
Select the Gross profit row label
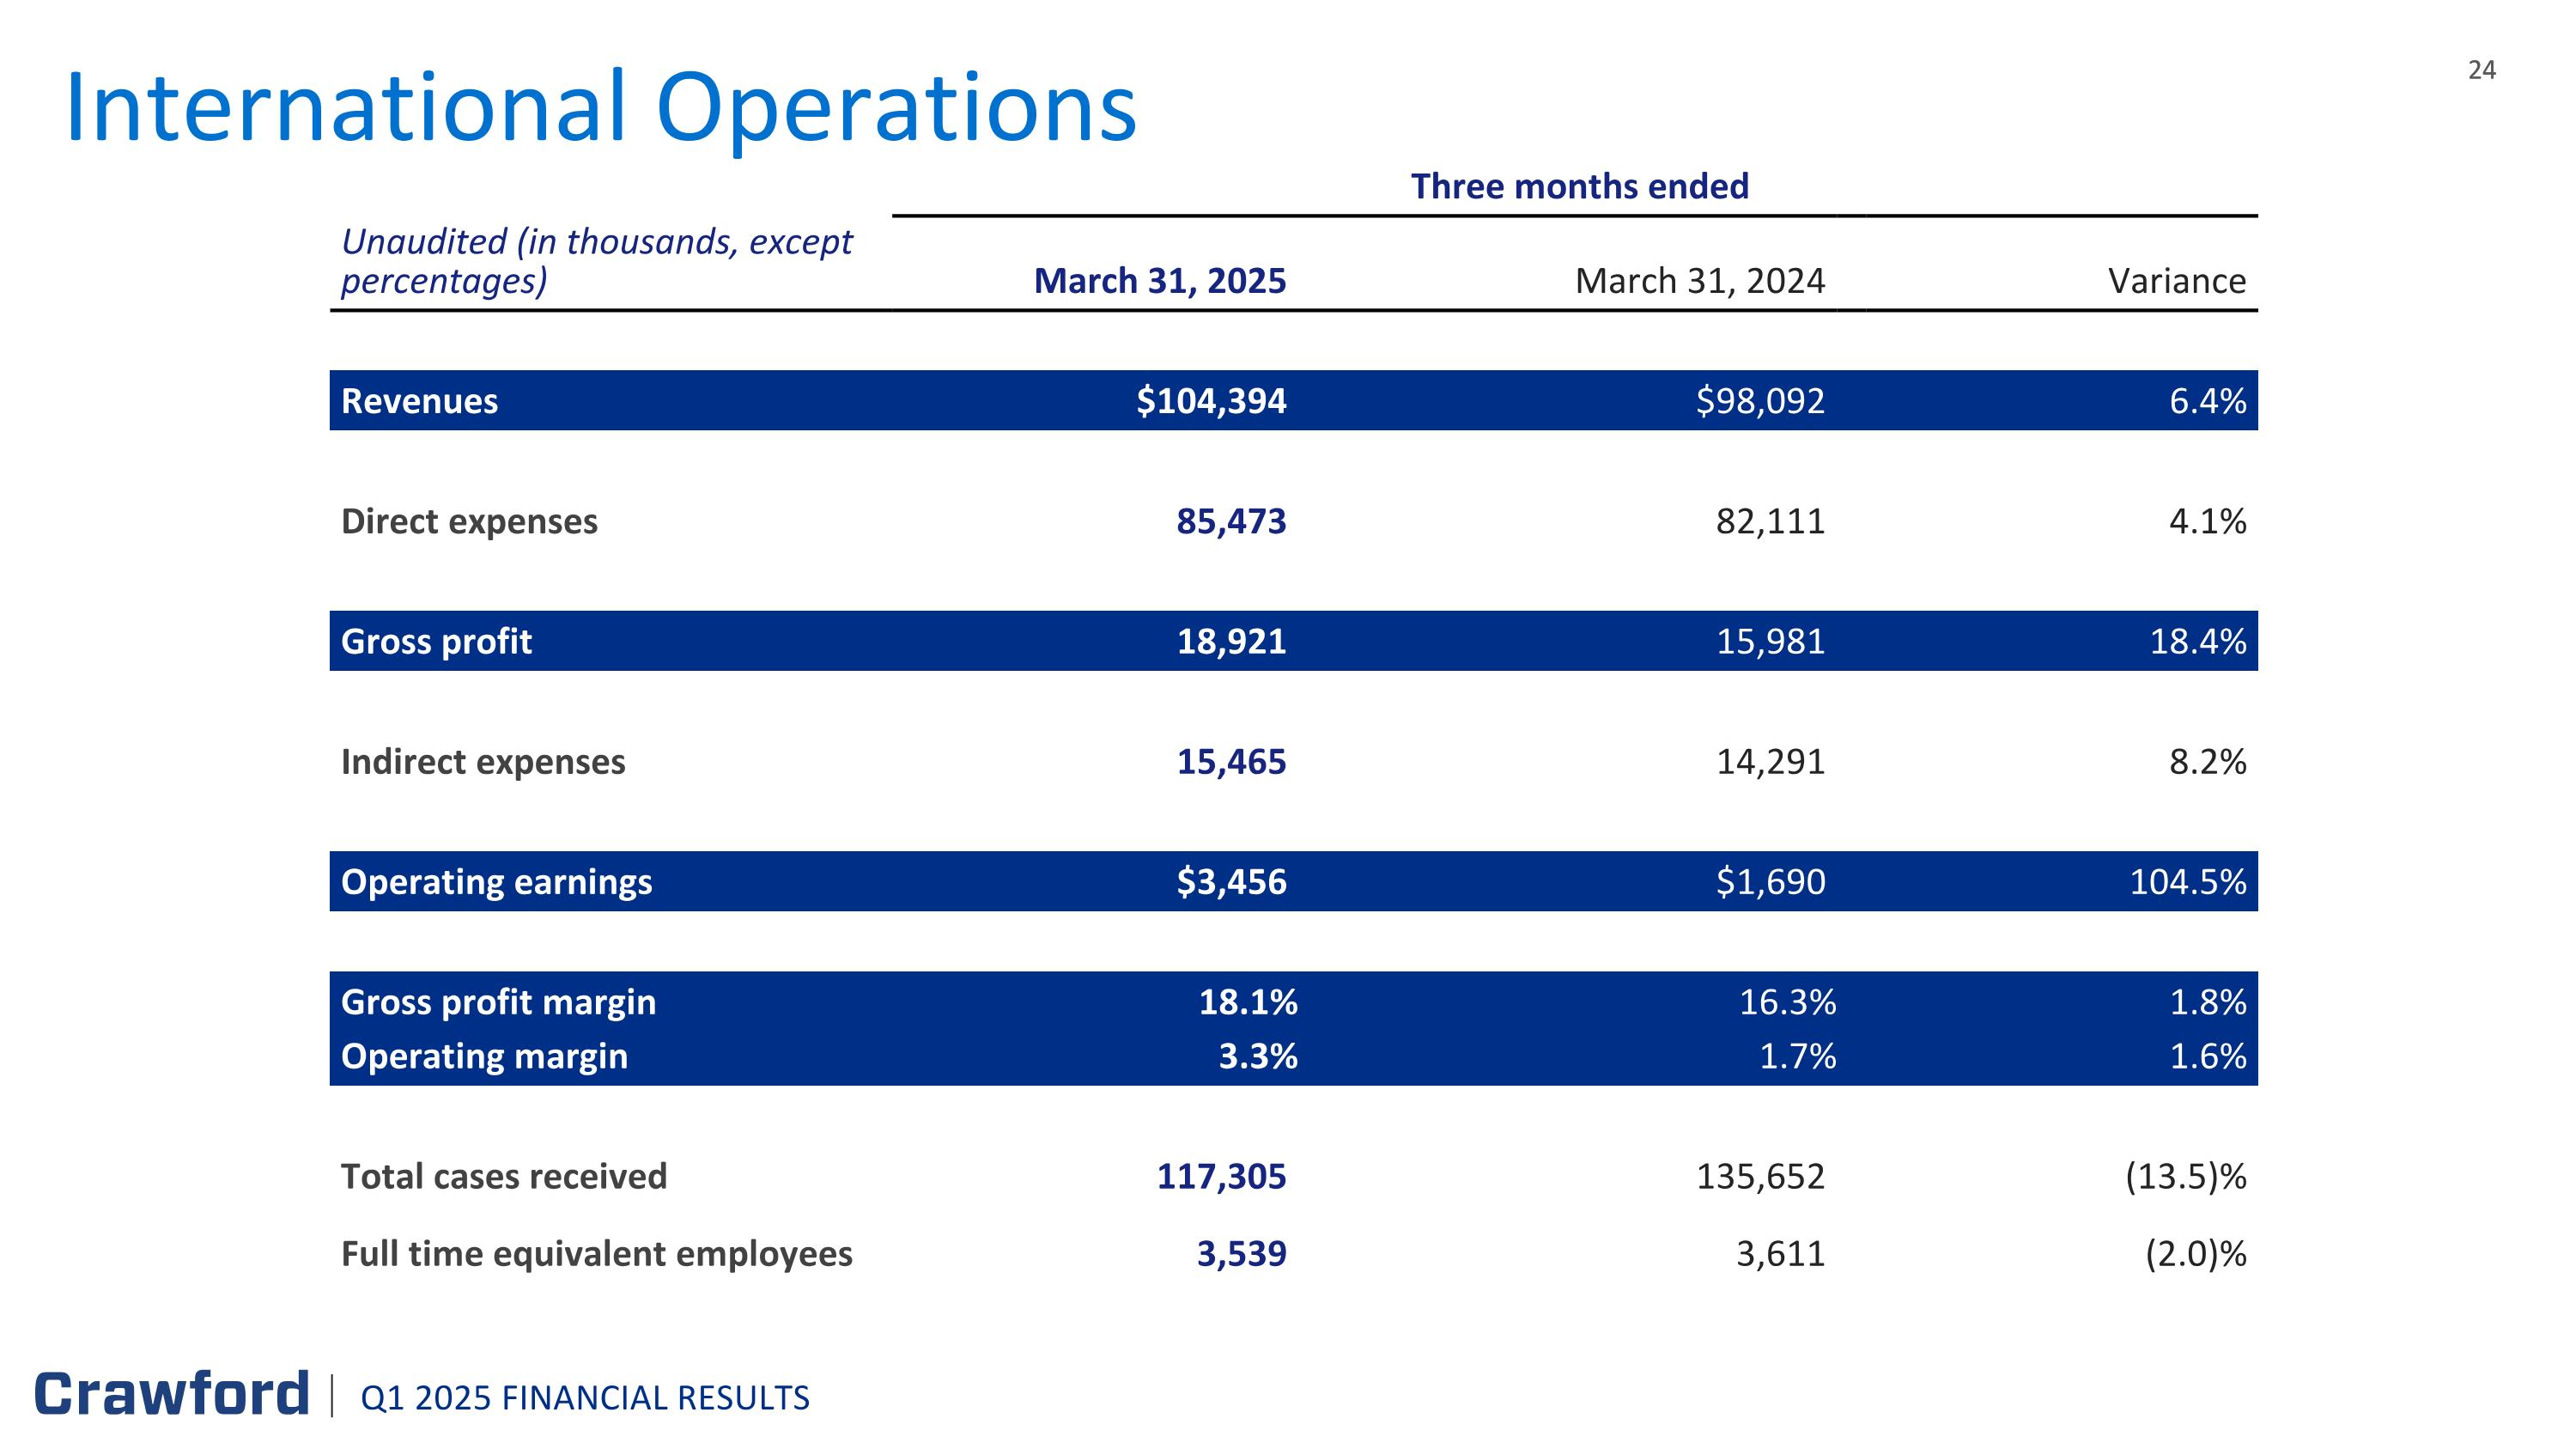436,641
